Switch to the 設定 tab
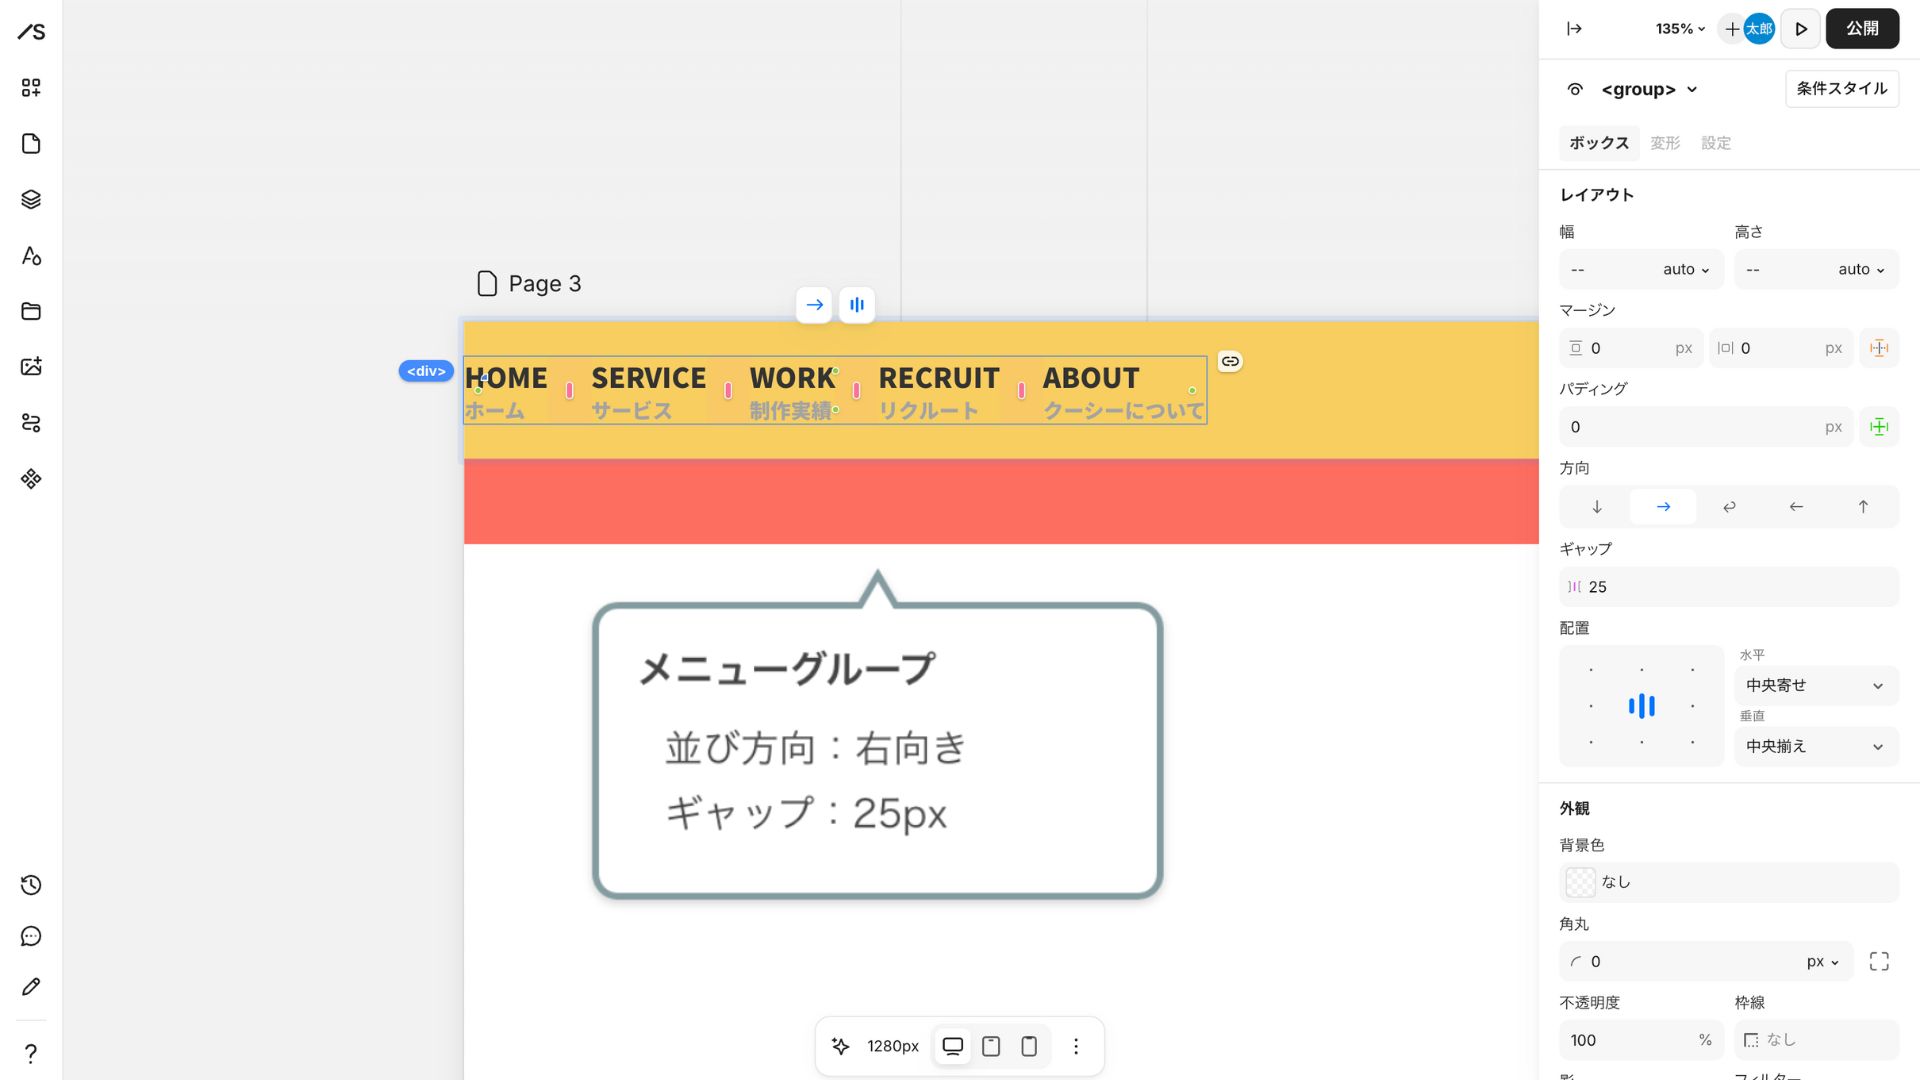The height and width of the screenshot is (1080, 1920). click(x=1716, y=143)
